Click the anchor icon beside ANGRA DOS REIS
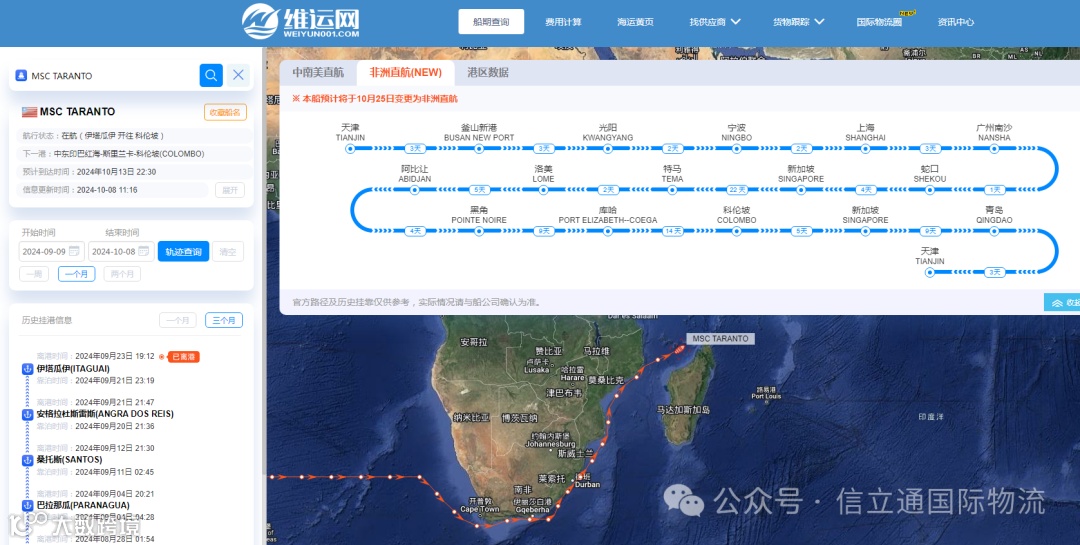The height and width of the screenshot is (545, 1080). [28, 414]
